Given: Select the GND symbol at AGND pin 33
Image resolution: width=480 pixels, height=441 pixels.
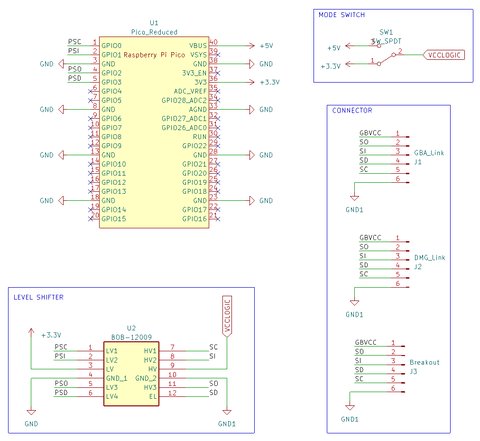Looking at the screenshot, I should click(x=261, y=109).
